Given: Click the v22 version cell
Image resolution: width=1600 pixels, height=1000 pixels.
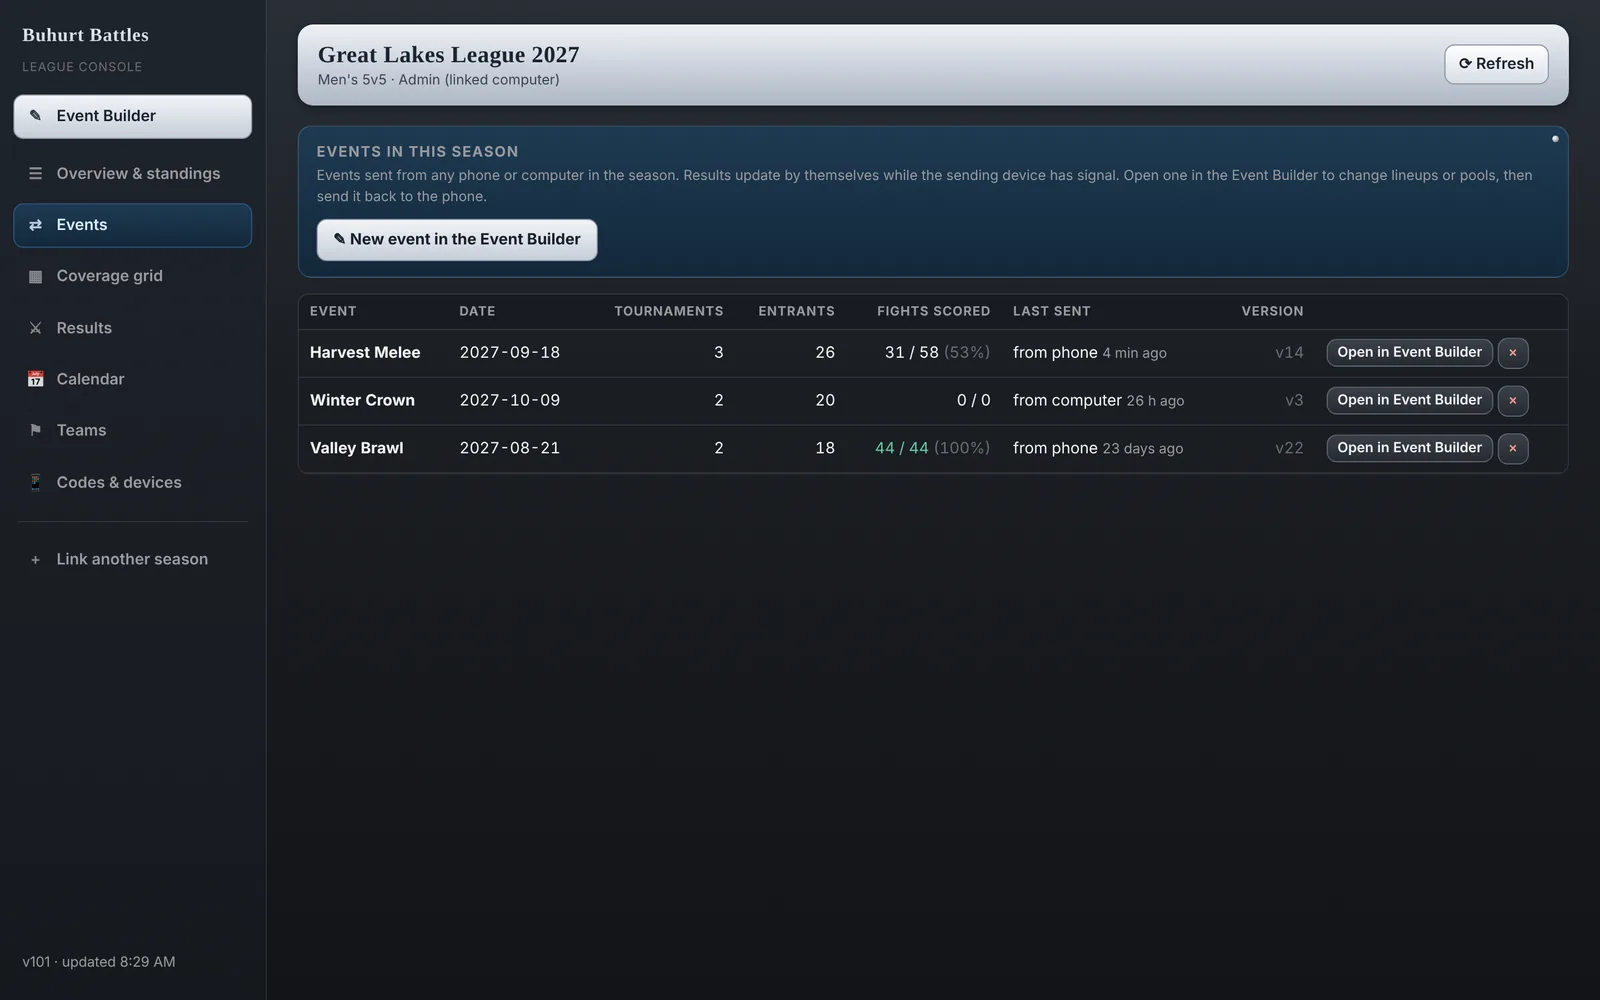Looking at the screenshot, I should (x=1289, y=449).
